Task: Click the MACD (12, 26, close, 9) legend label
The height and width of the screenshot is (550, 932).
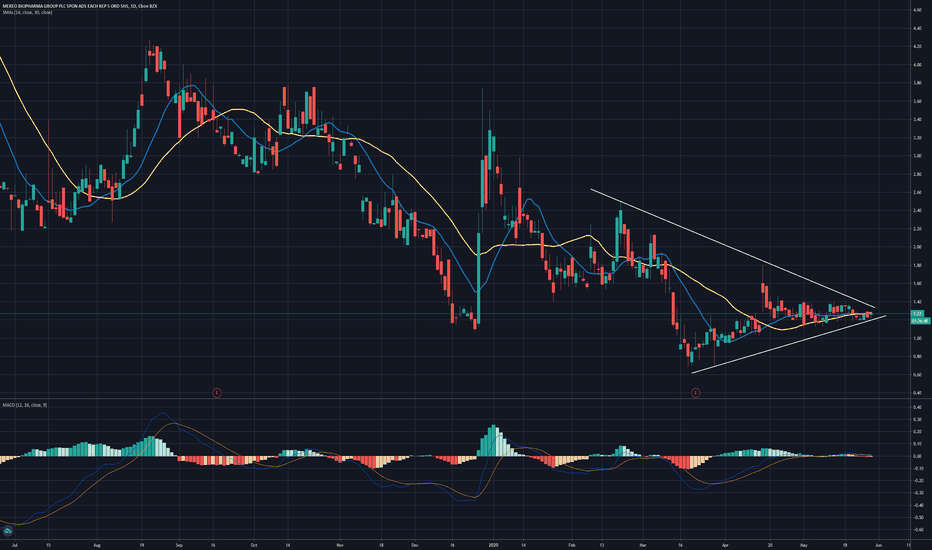Action: pos(24,405)
